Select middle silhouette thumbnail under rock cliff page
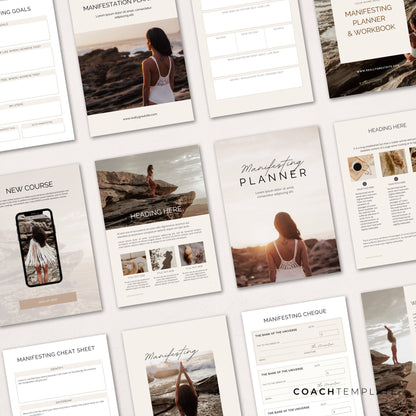416x416 pixels. coord(163,258)
